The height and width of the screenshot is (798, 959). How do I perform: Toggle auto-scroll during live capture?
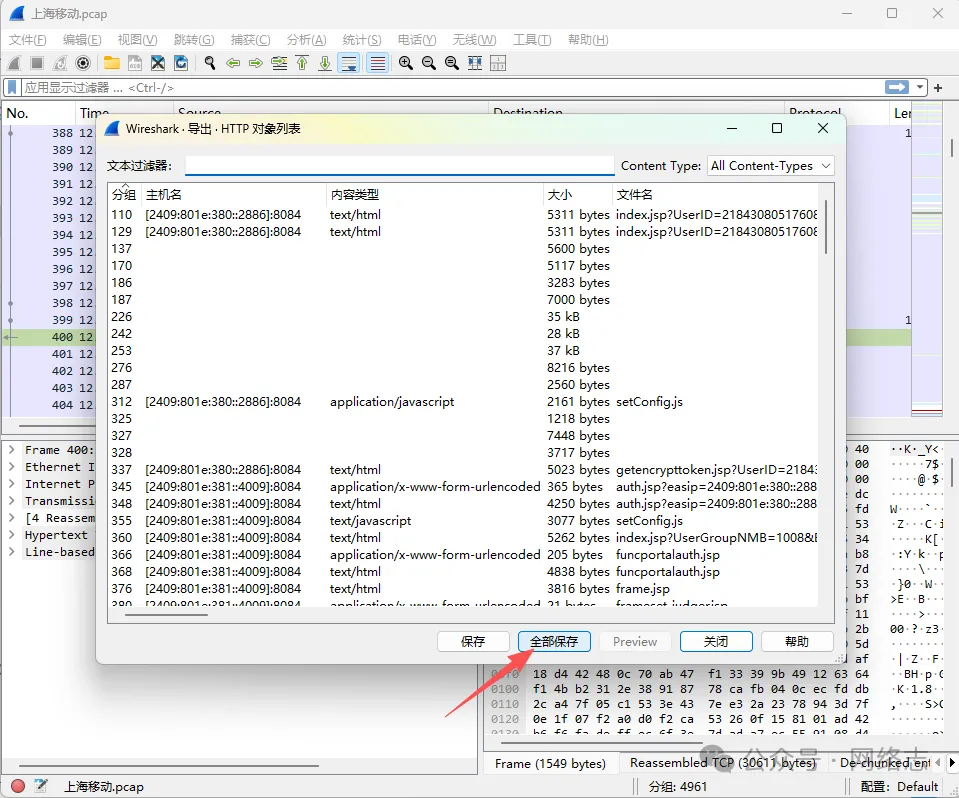coord(349,63)
